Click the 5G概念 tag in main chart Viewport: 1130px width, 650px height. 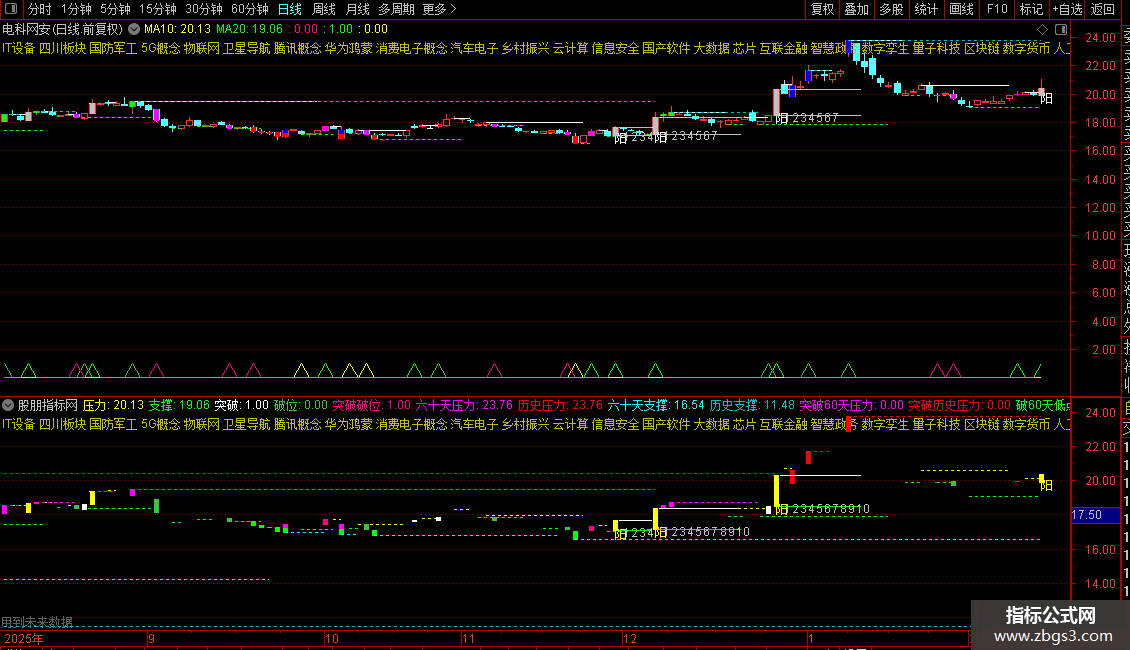coord(161,48)
